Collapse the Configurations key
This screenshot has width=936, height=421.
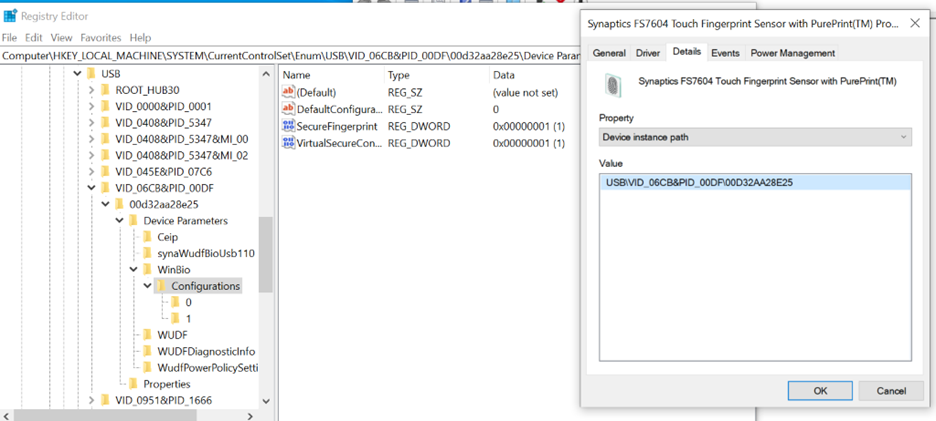[147, 286]
